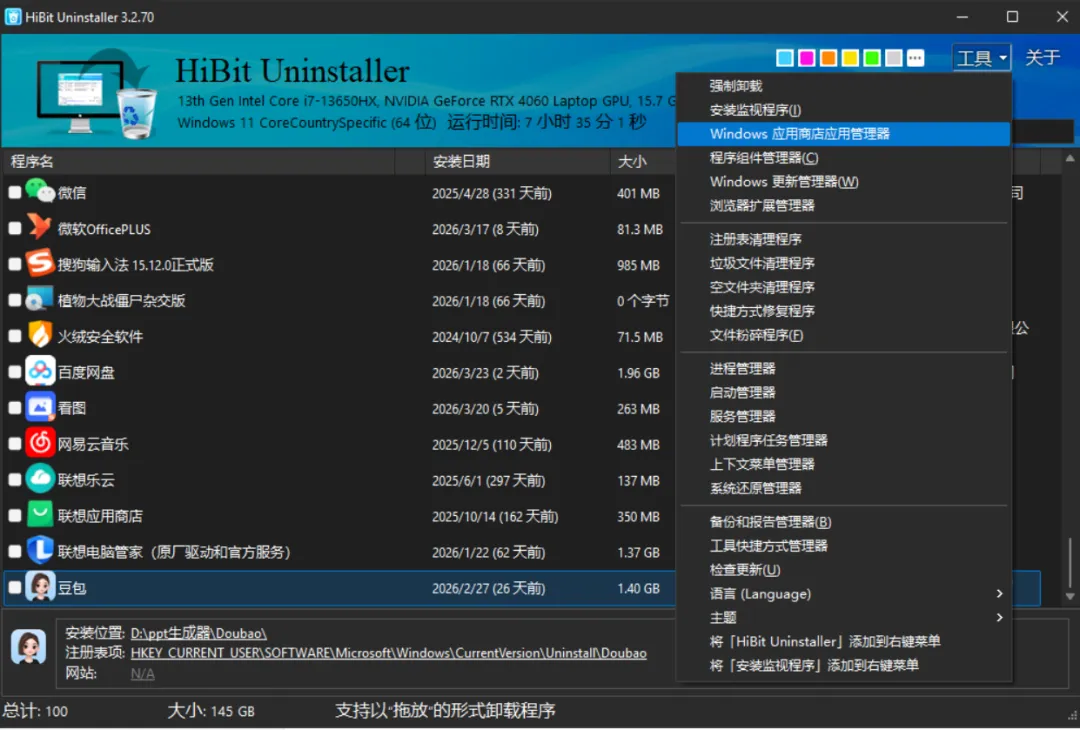
Task: Click the 网易云音乐 program icon
Action: coord(40,443)
